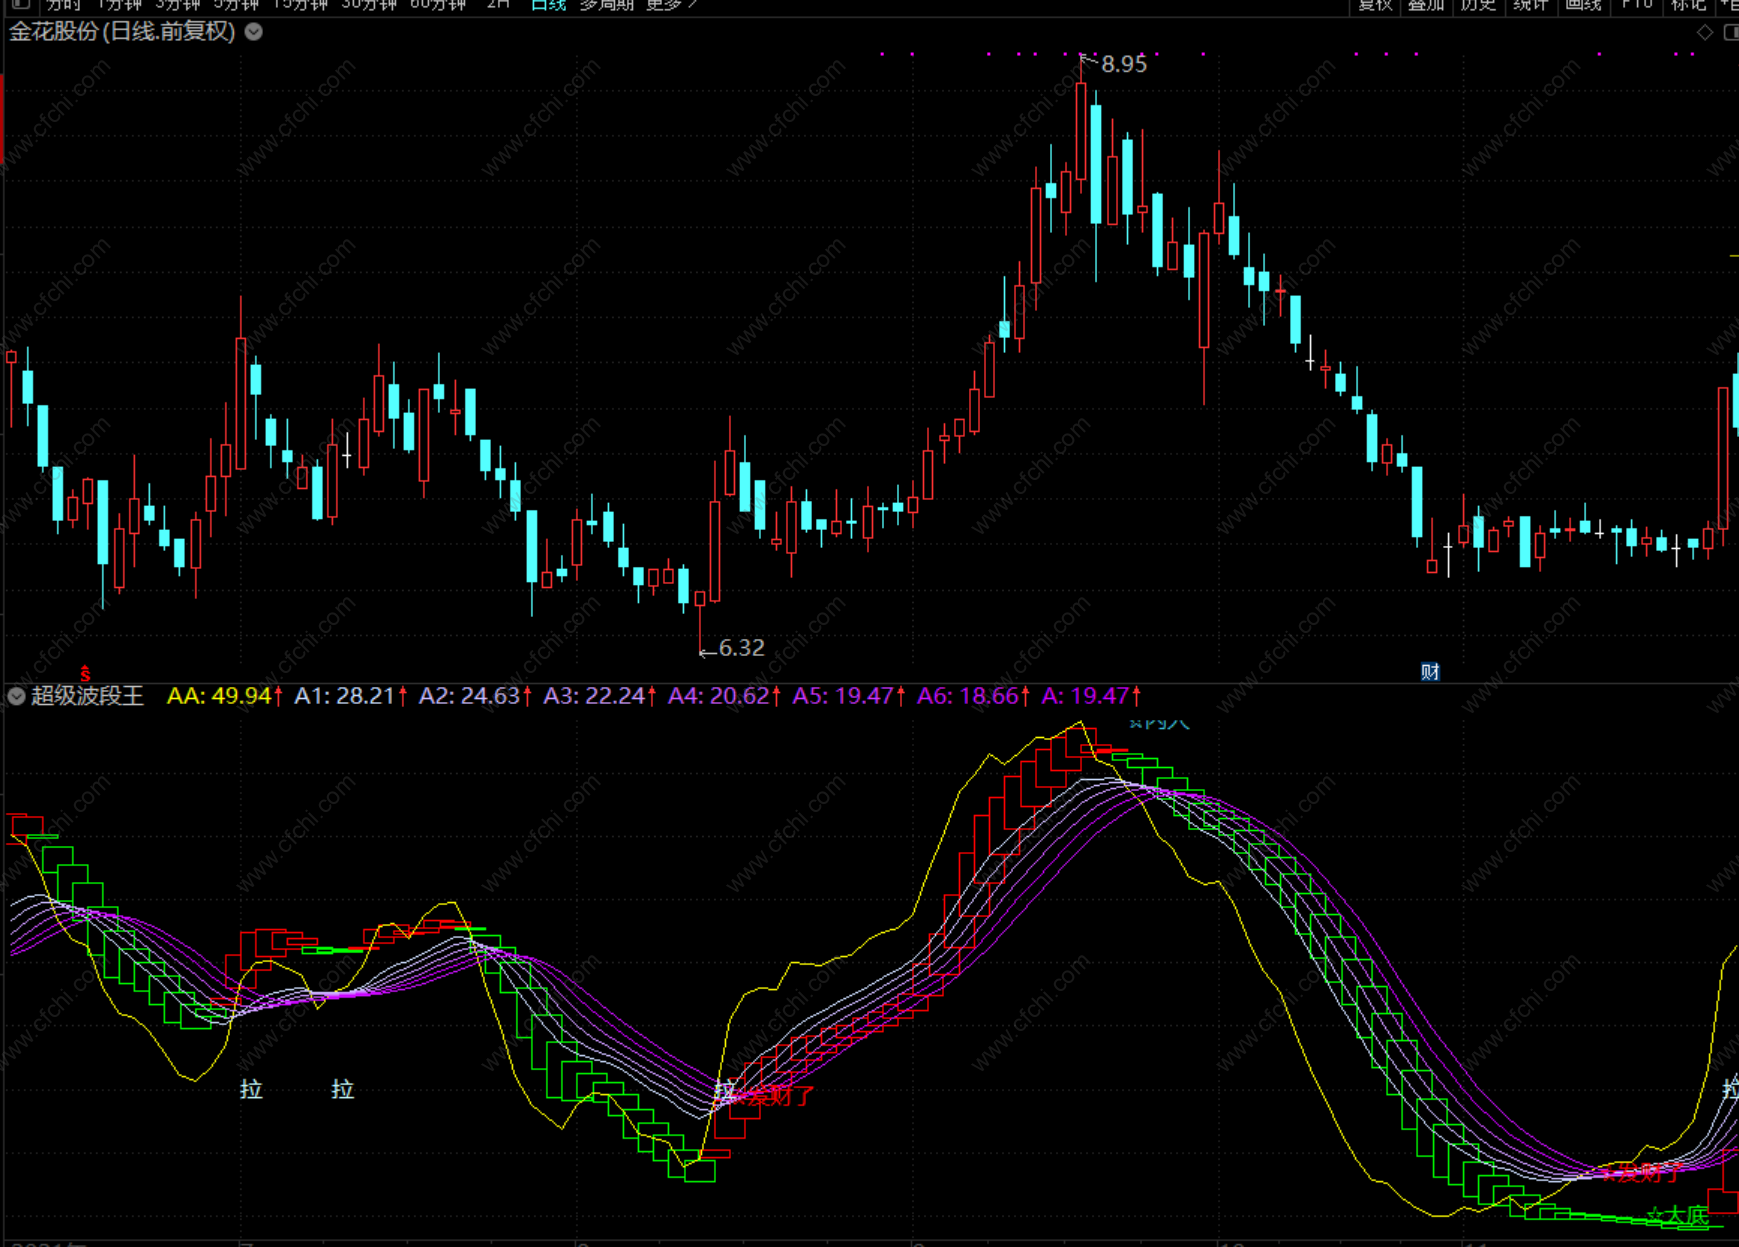Viewport: 1739px width, 1247px height.
Task: Click the blue 财 financial marker icon
Action: click(x=1430, y=672)
